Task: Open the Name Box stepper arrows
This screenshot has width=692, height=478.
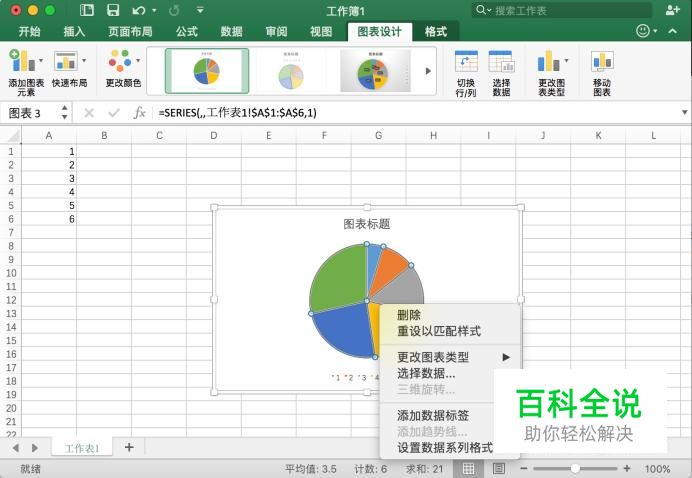Action: [65, 113]
